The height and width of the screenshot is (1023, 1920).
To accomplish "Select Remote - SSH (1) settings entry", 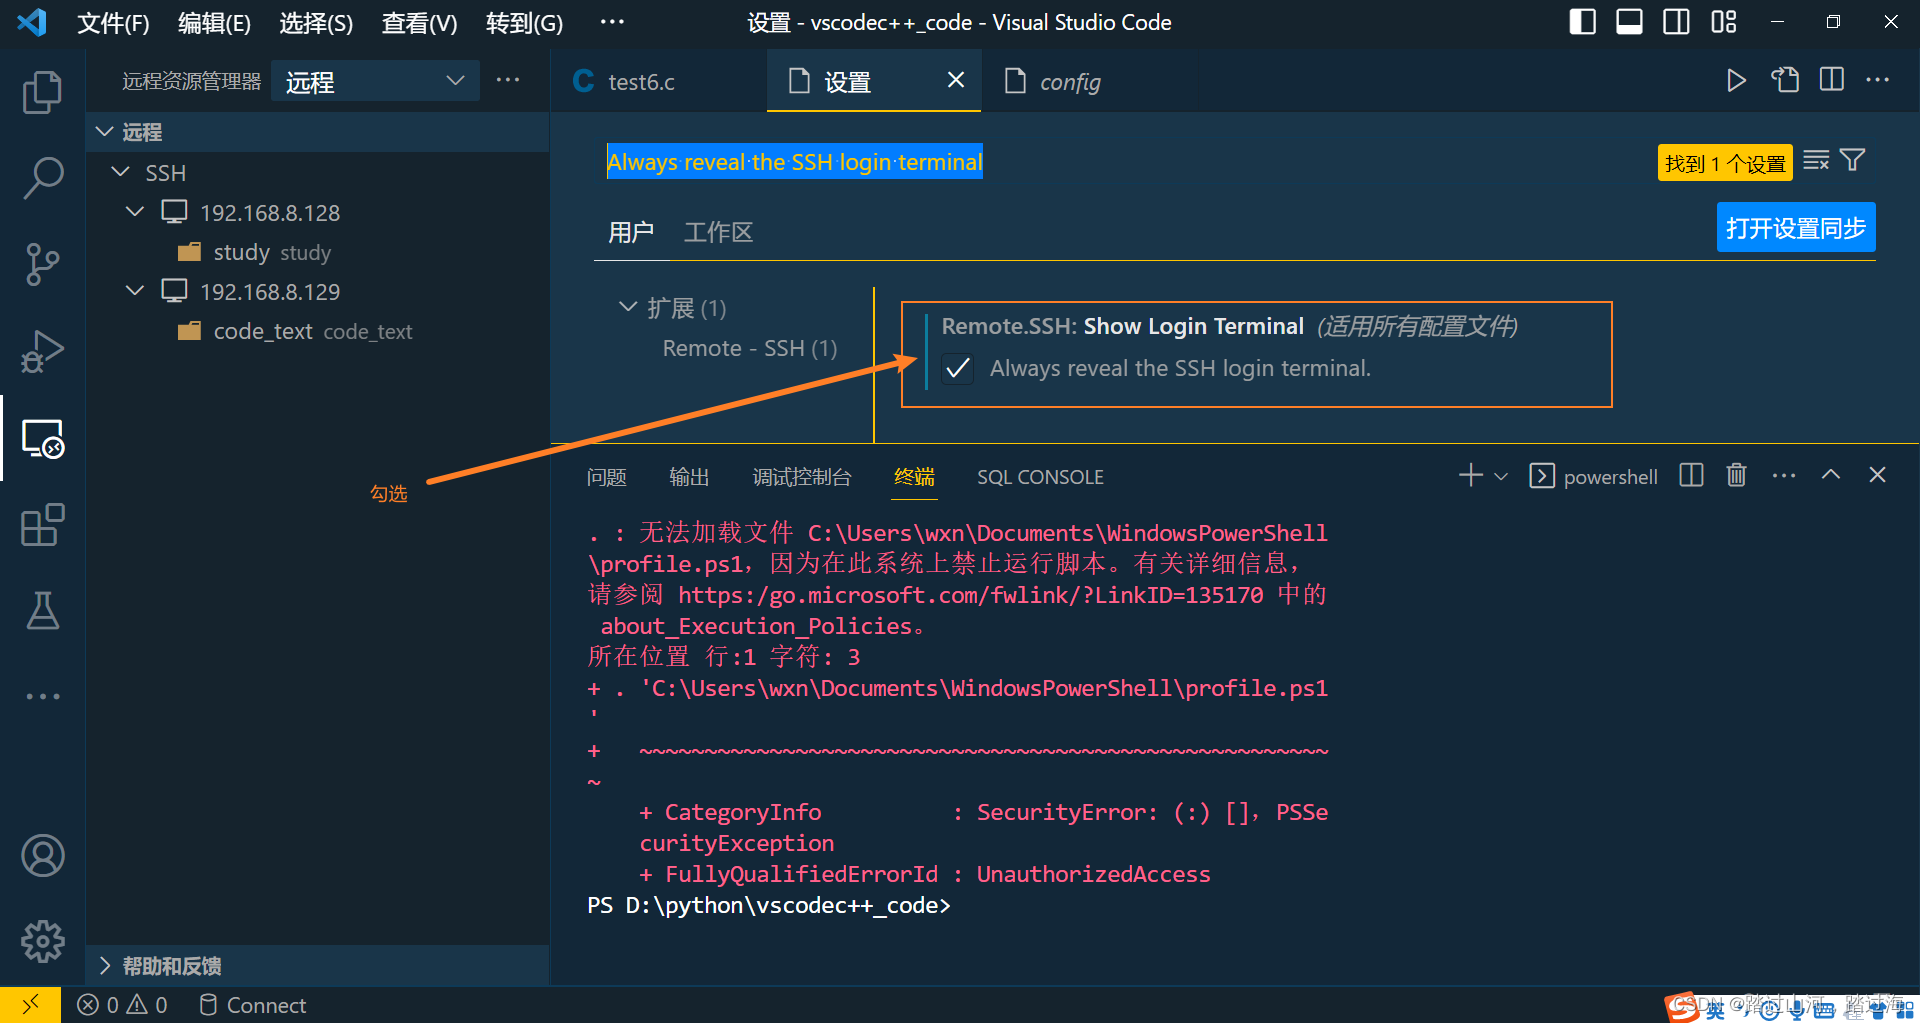I will click(x=750, y=348).
